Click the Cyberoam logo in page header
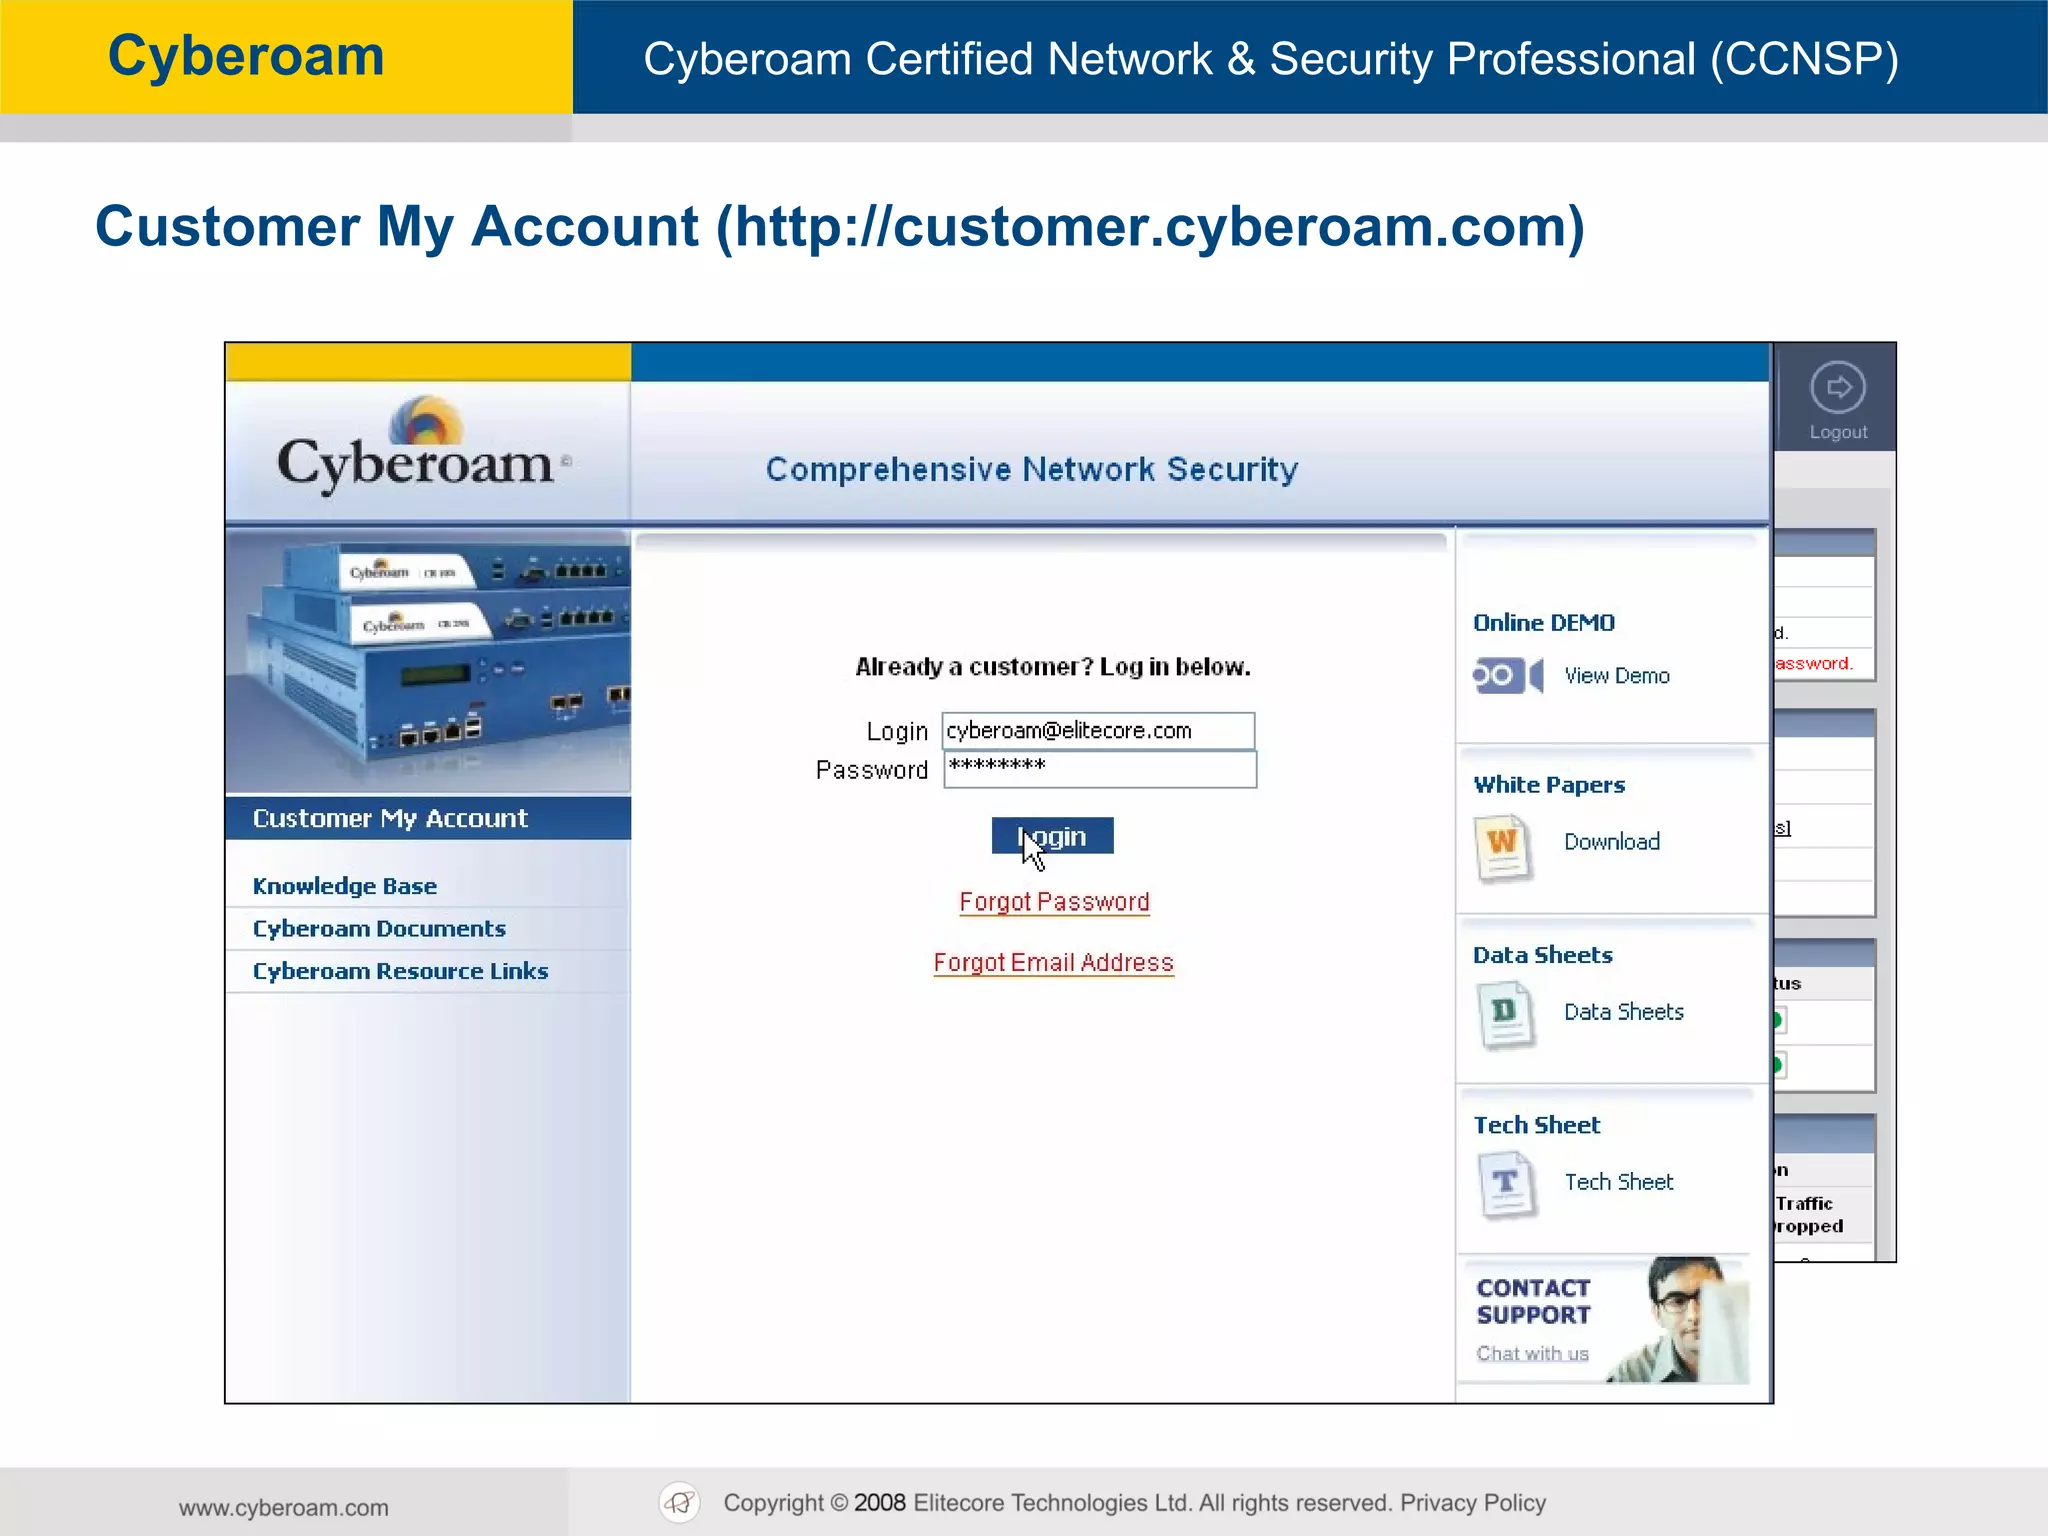 pyautogui.click(x=424, y=447)
